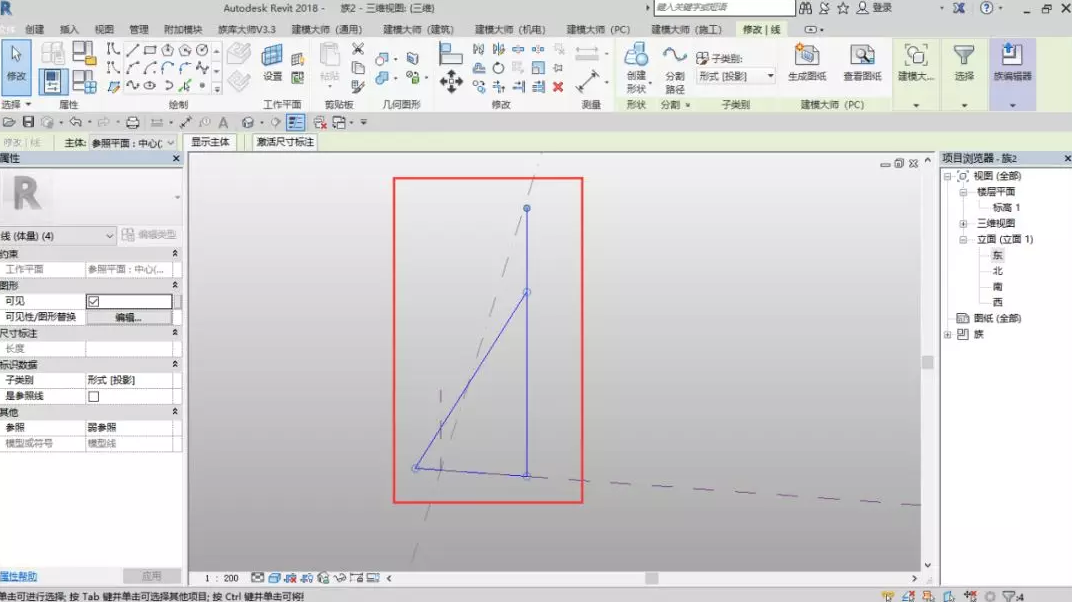
Task: Select the 南 elevation view in project browser
Action: point(997,286)
